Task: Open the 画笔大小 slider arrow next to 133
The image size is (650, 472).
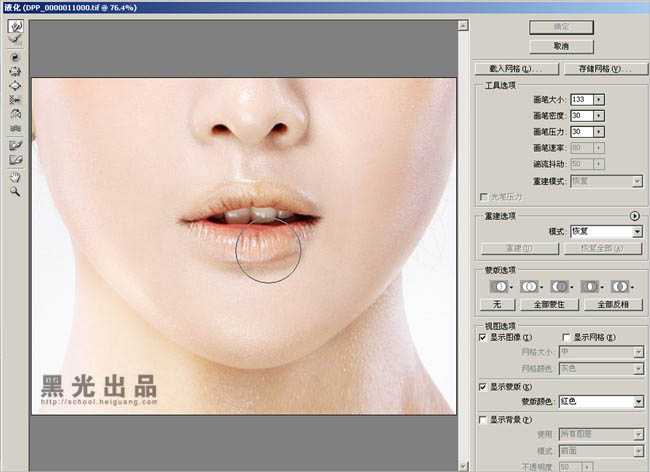Action: (x=598, y=99)
